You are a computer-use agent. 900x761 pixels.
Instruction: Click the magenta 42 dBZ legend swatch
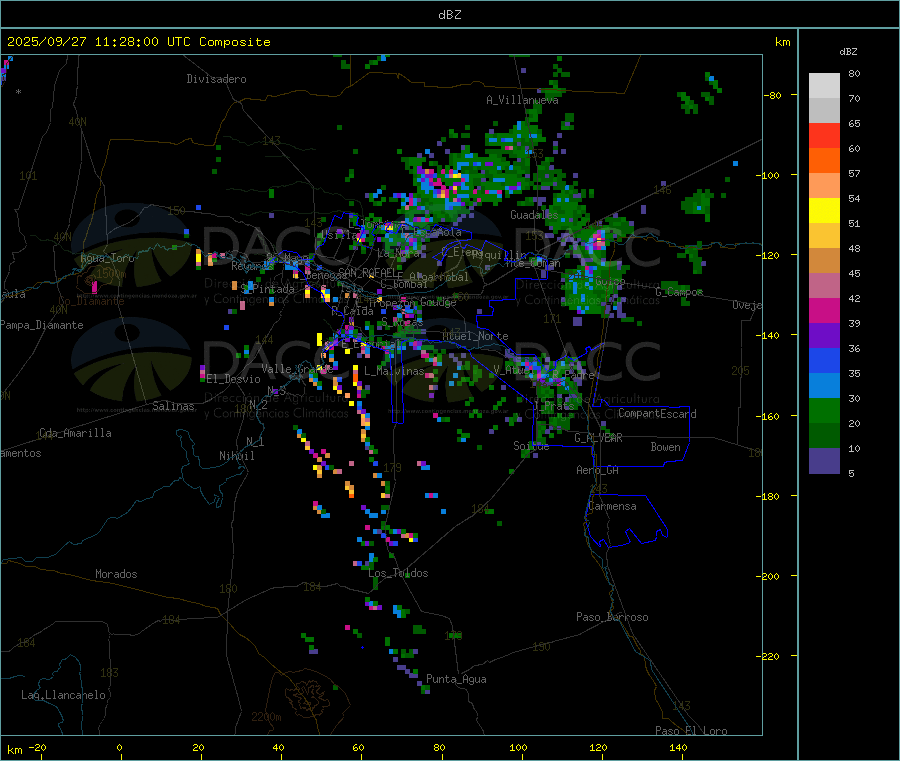point(824,310)
